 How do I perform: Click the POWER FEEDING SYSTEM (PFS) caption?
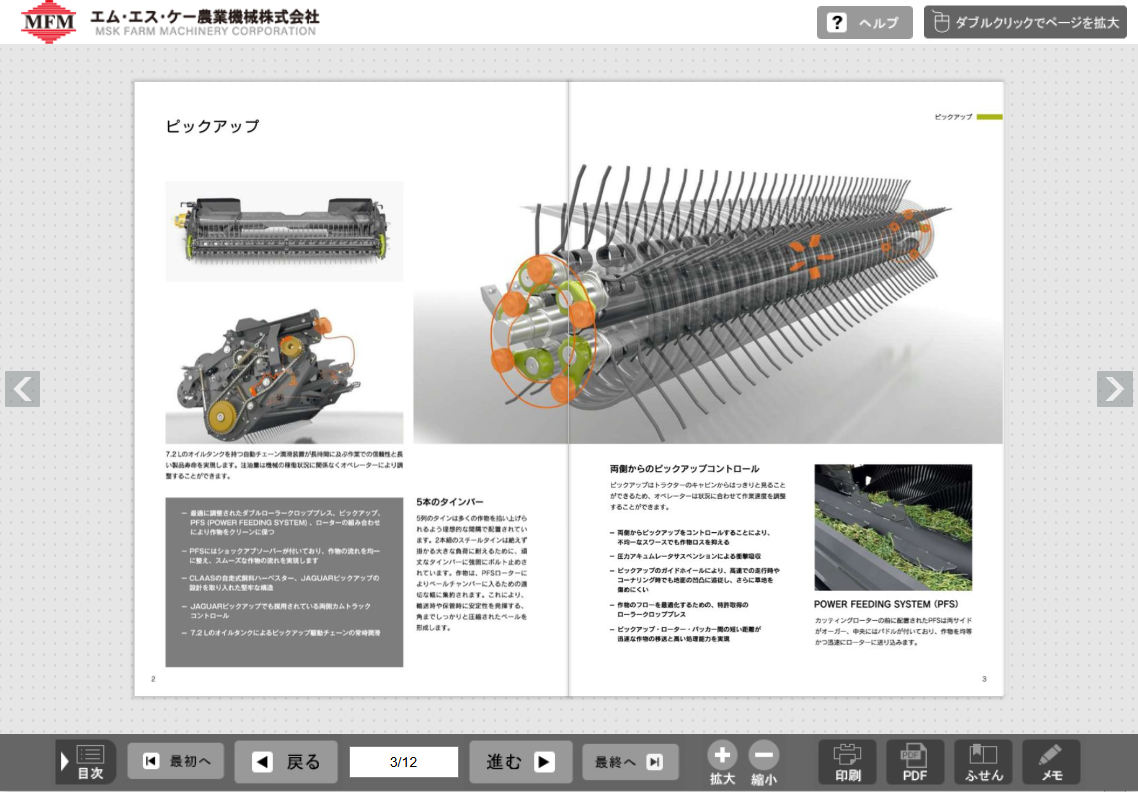coord(885,604)
